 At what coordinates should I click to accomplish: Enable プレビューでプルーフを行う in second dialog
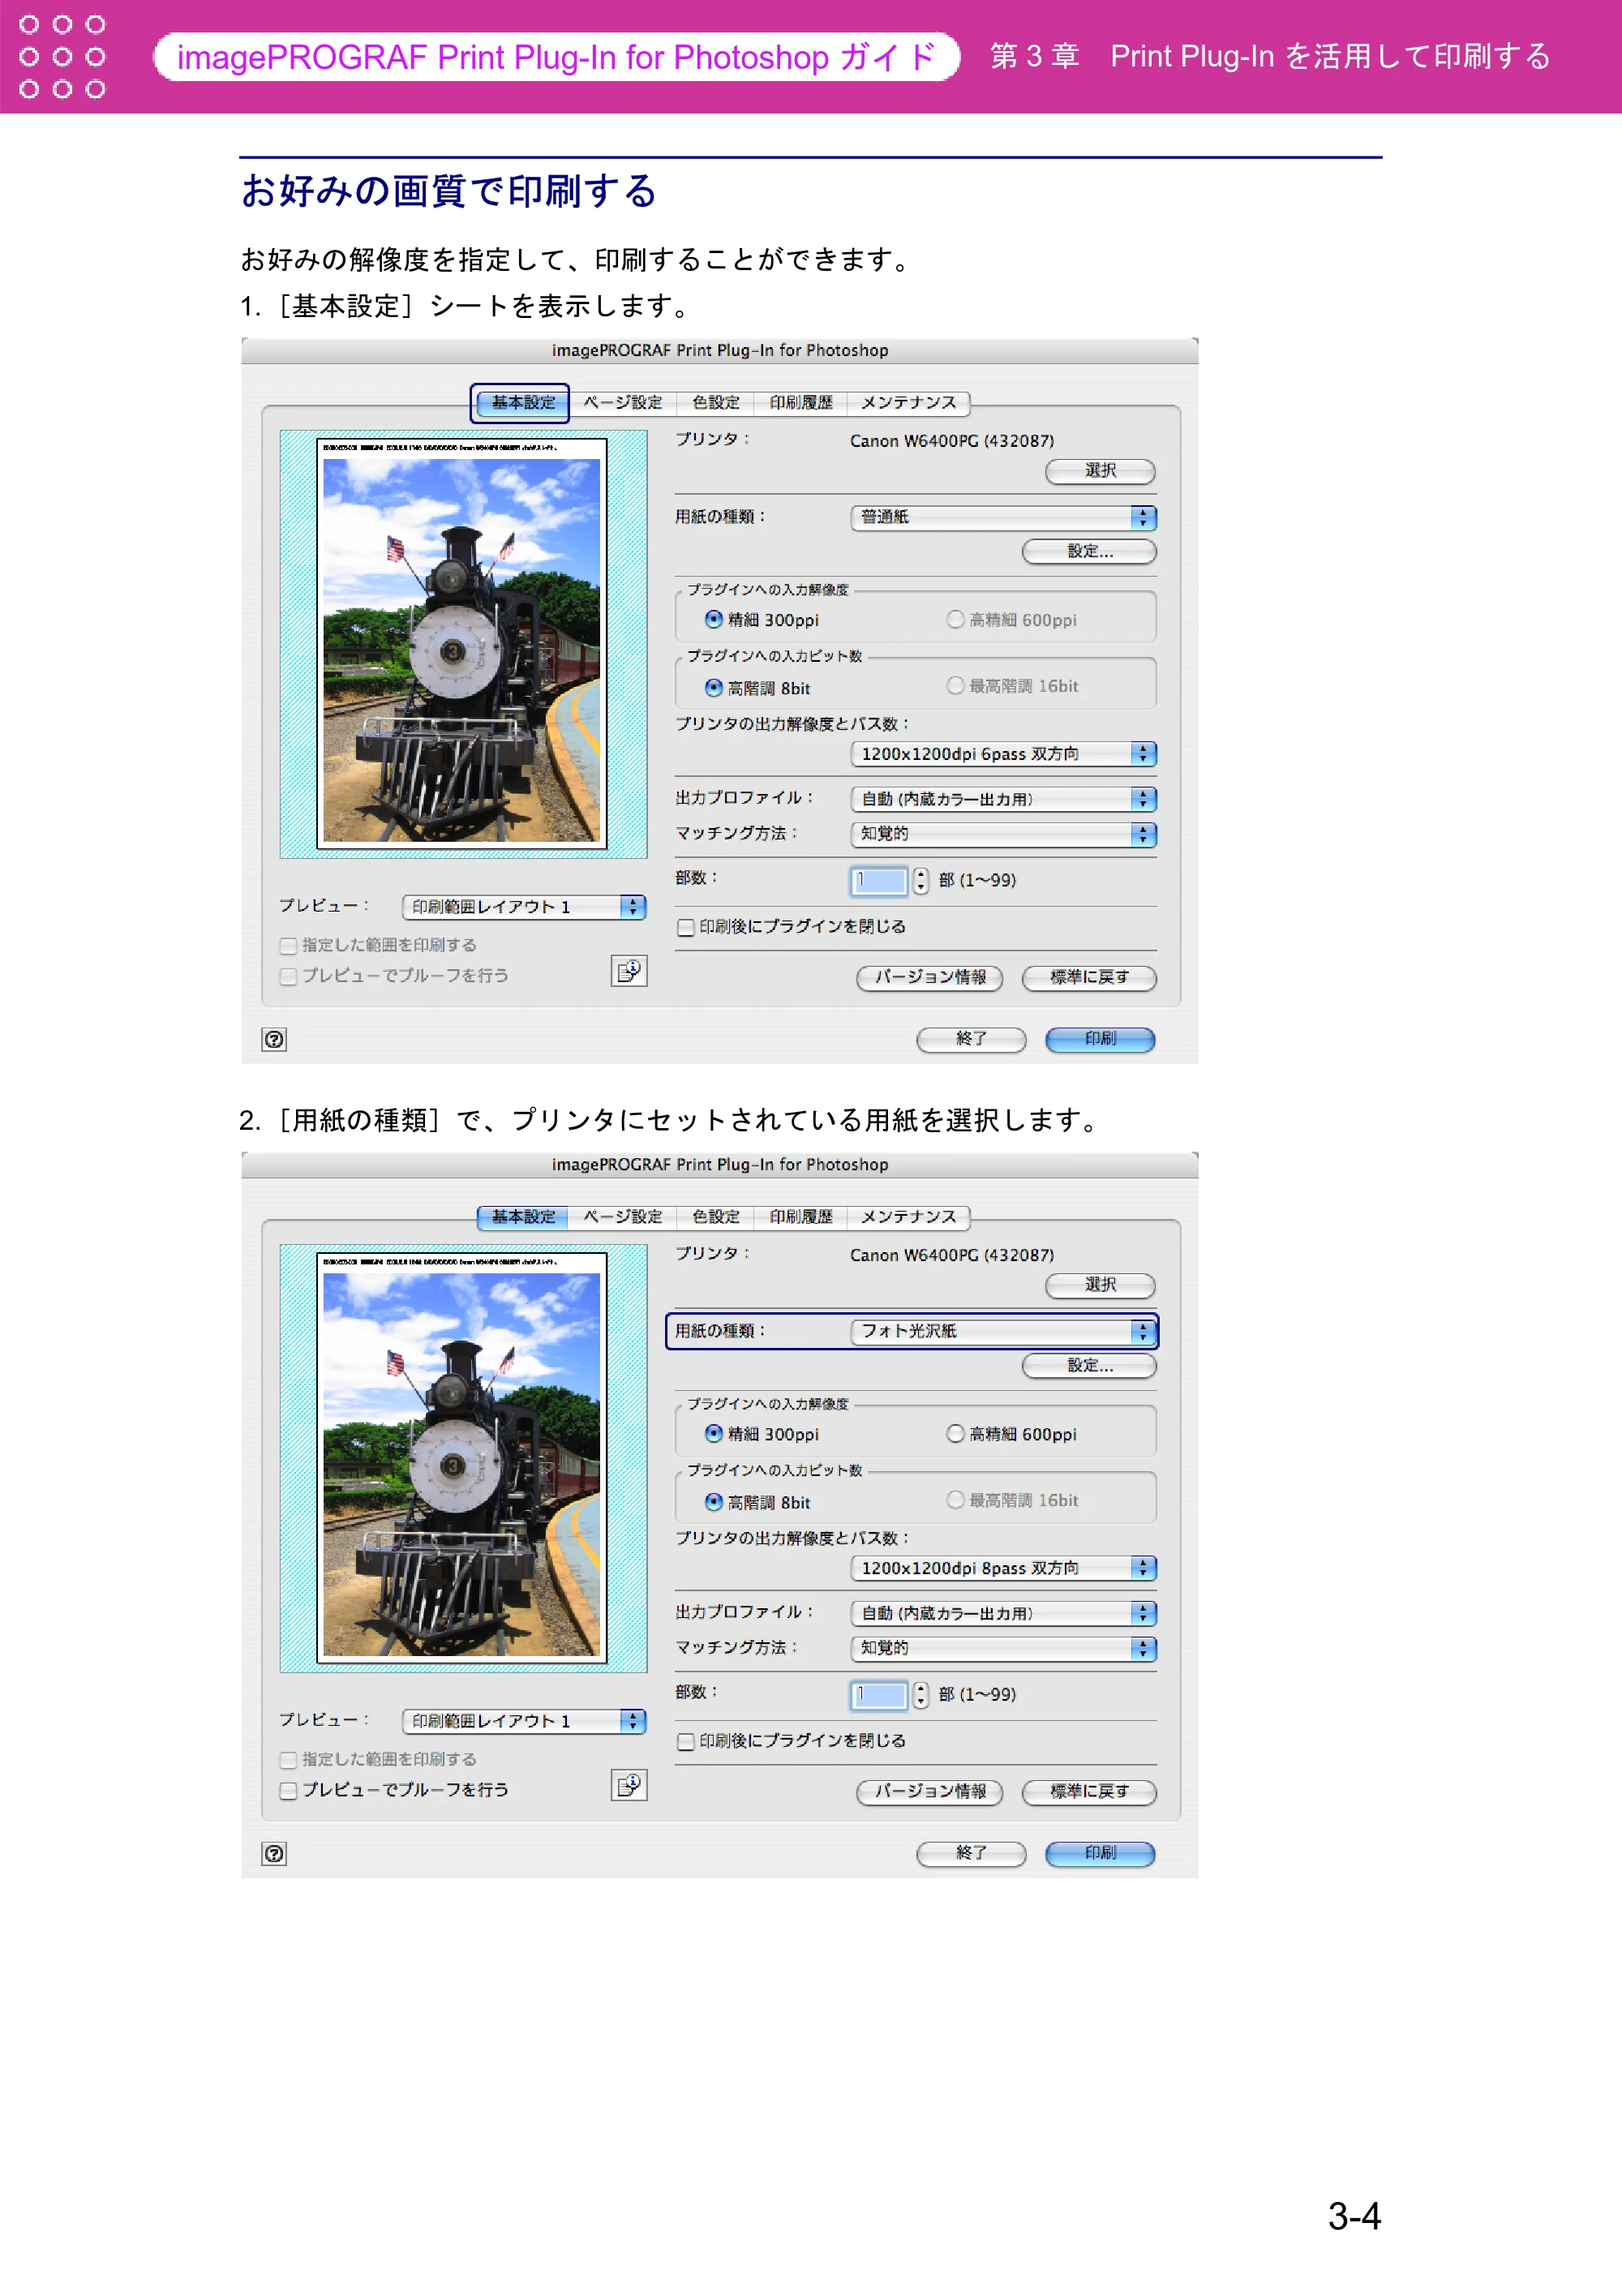[x=288, y=1790]
